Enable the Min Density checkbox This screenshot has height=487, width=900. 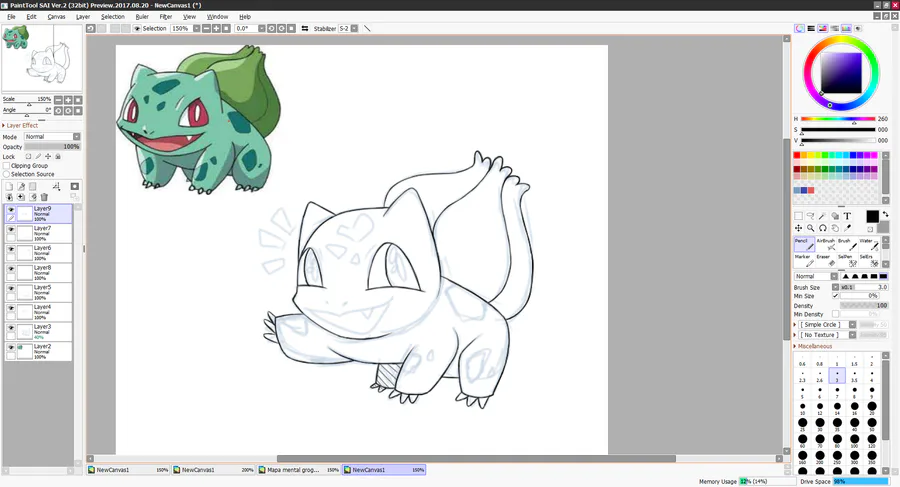tap(836, 314)
